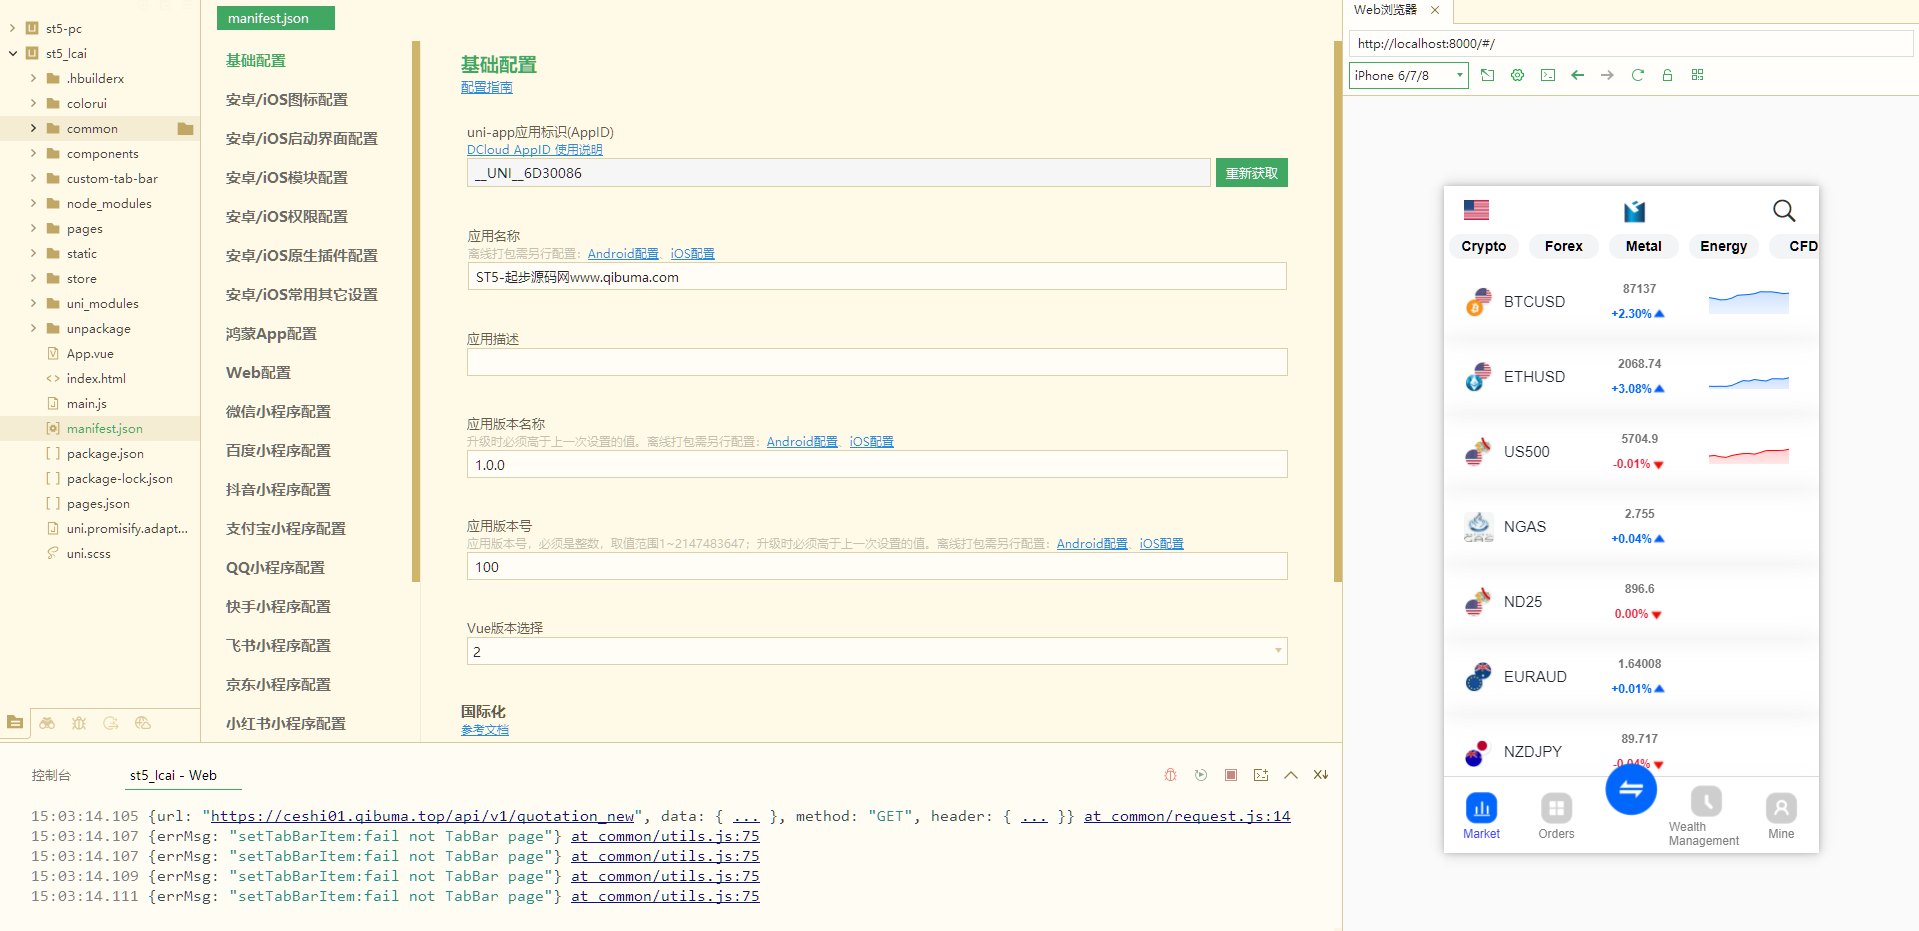Open the web browser settings gear
This screenshot has width=1919, height=931.
point(1517,75)
